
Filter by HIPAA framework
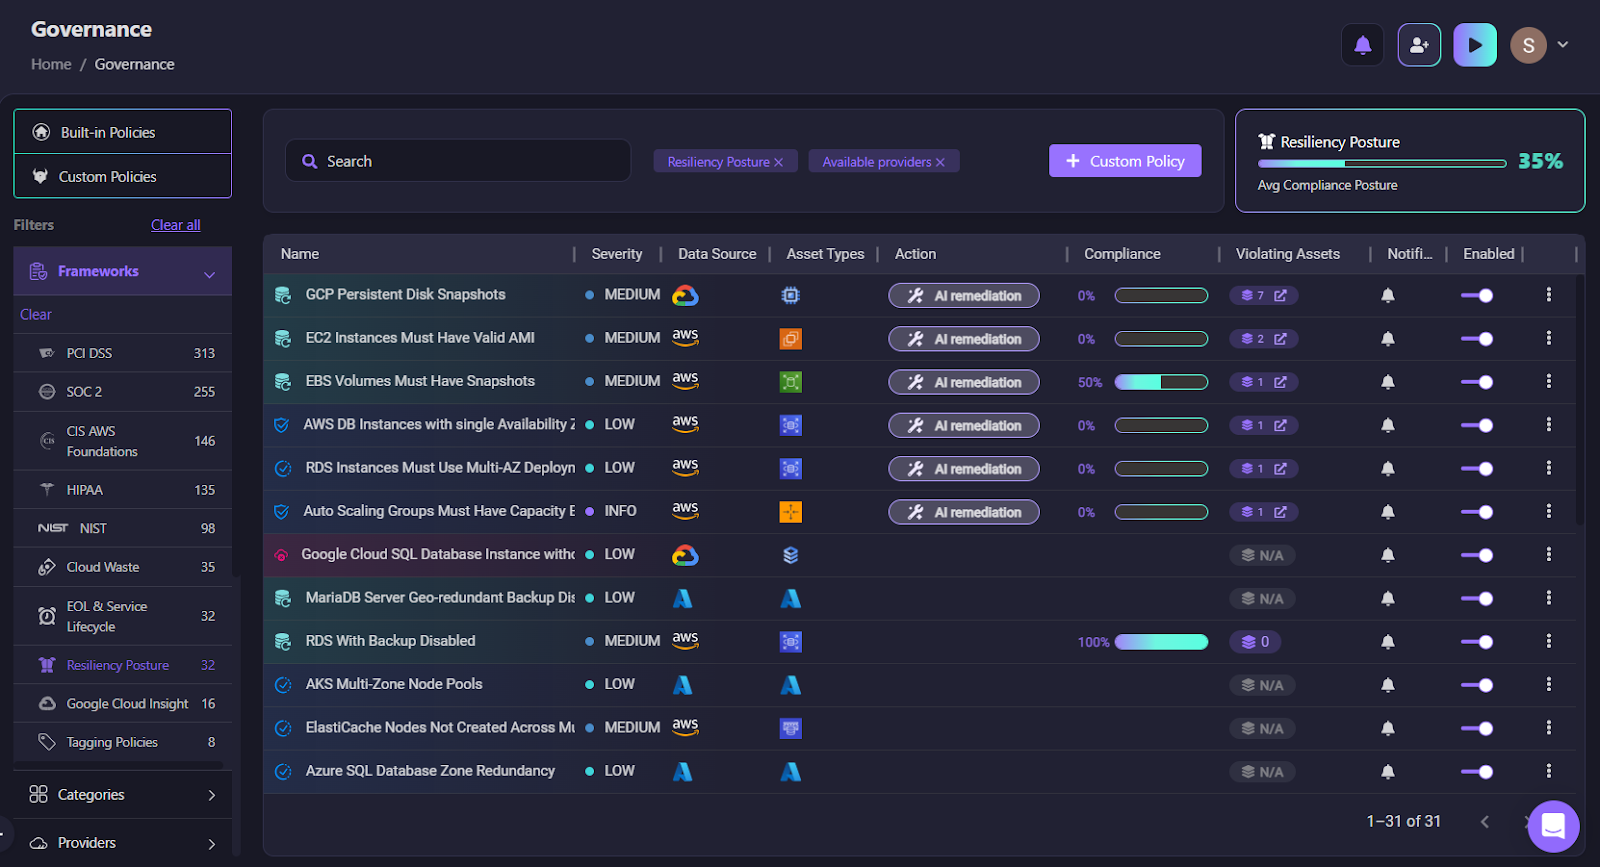pos(123,490)
